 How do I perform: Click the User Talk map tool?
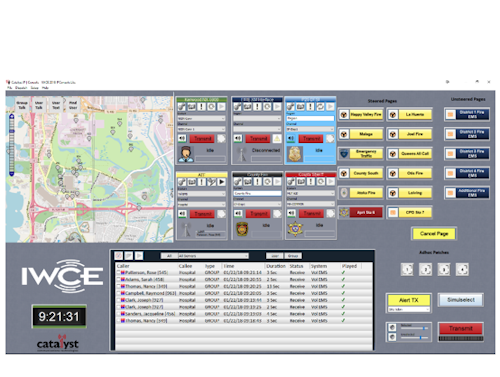click(x=39, y=105)
